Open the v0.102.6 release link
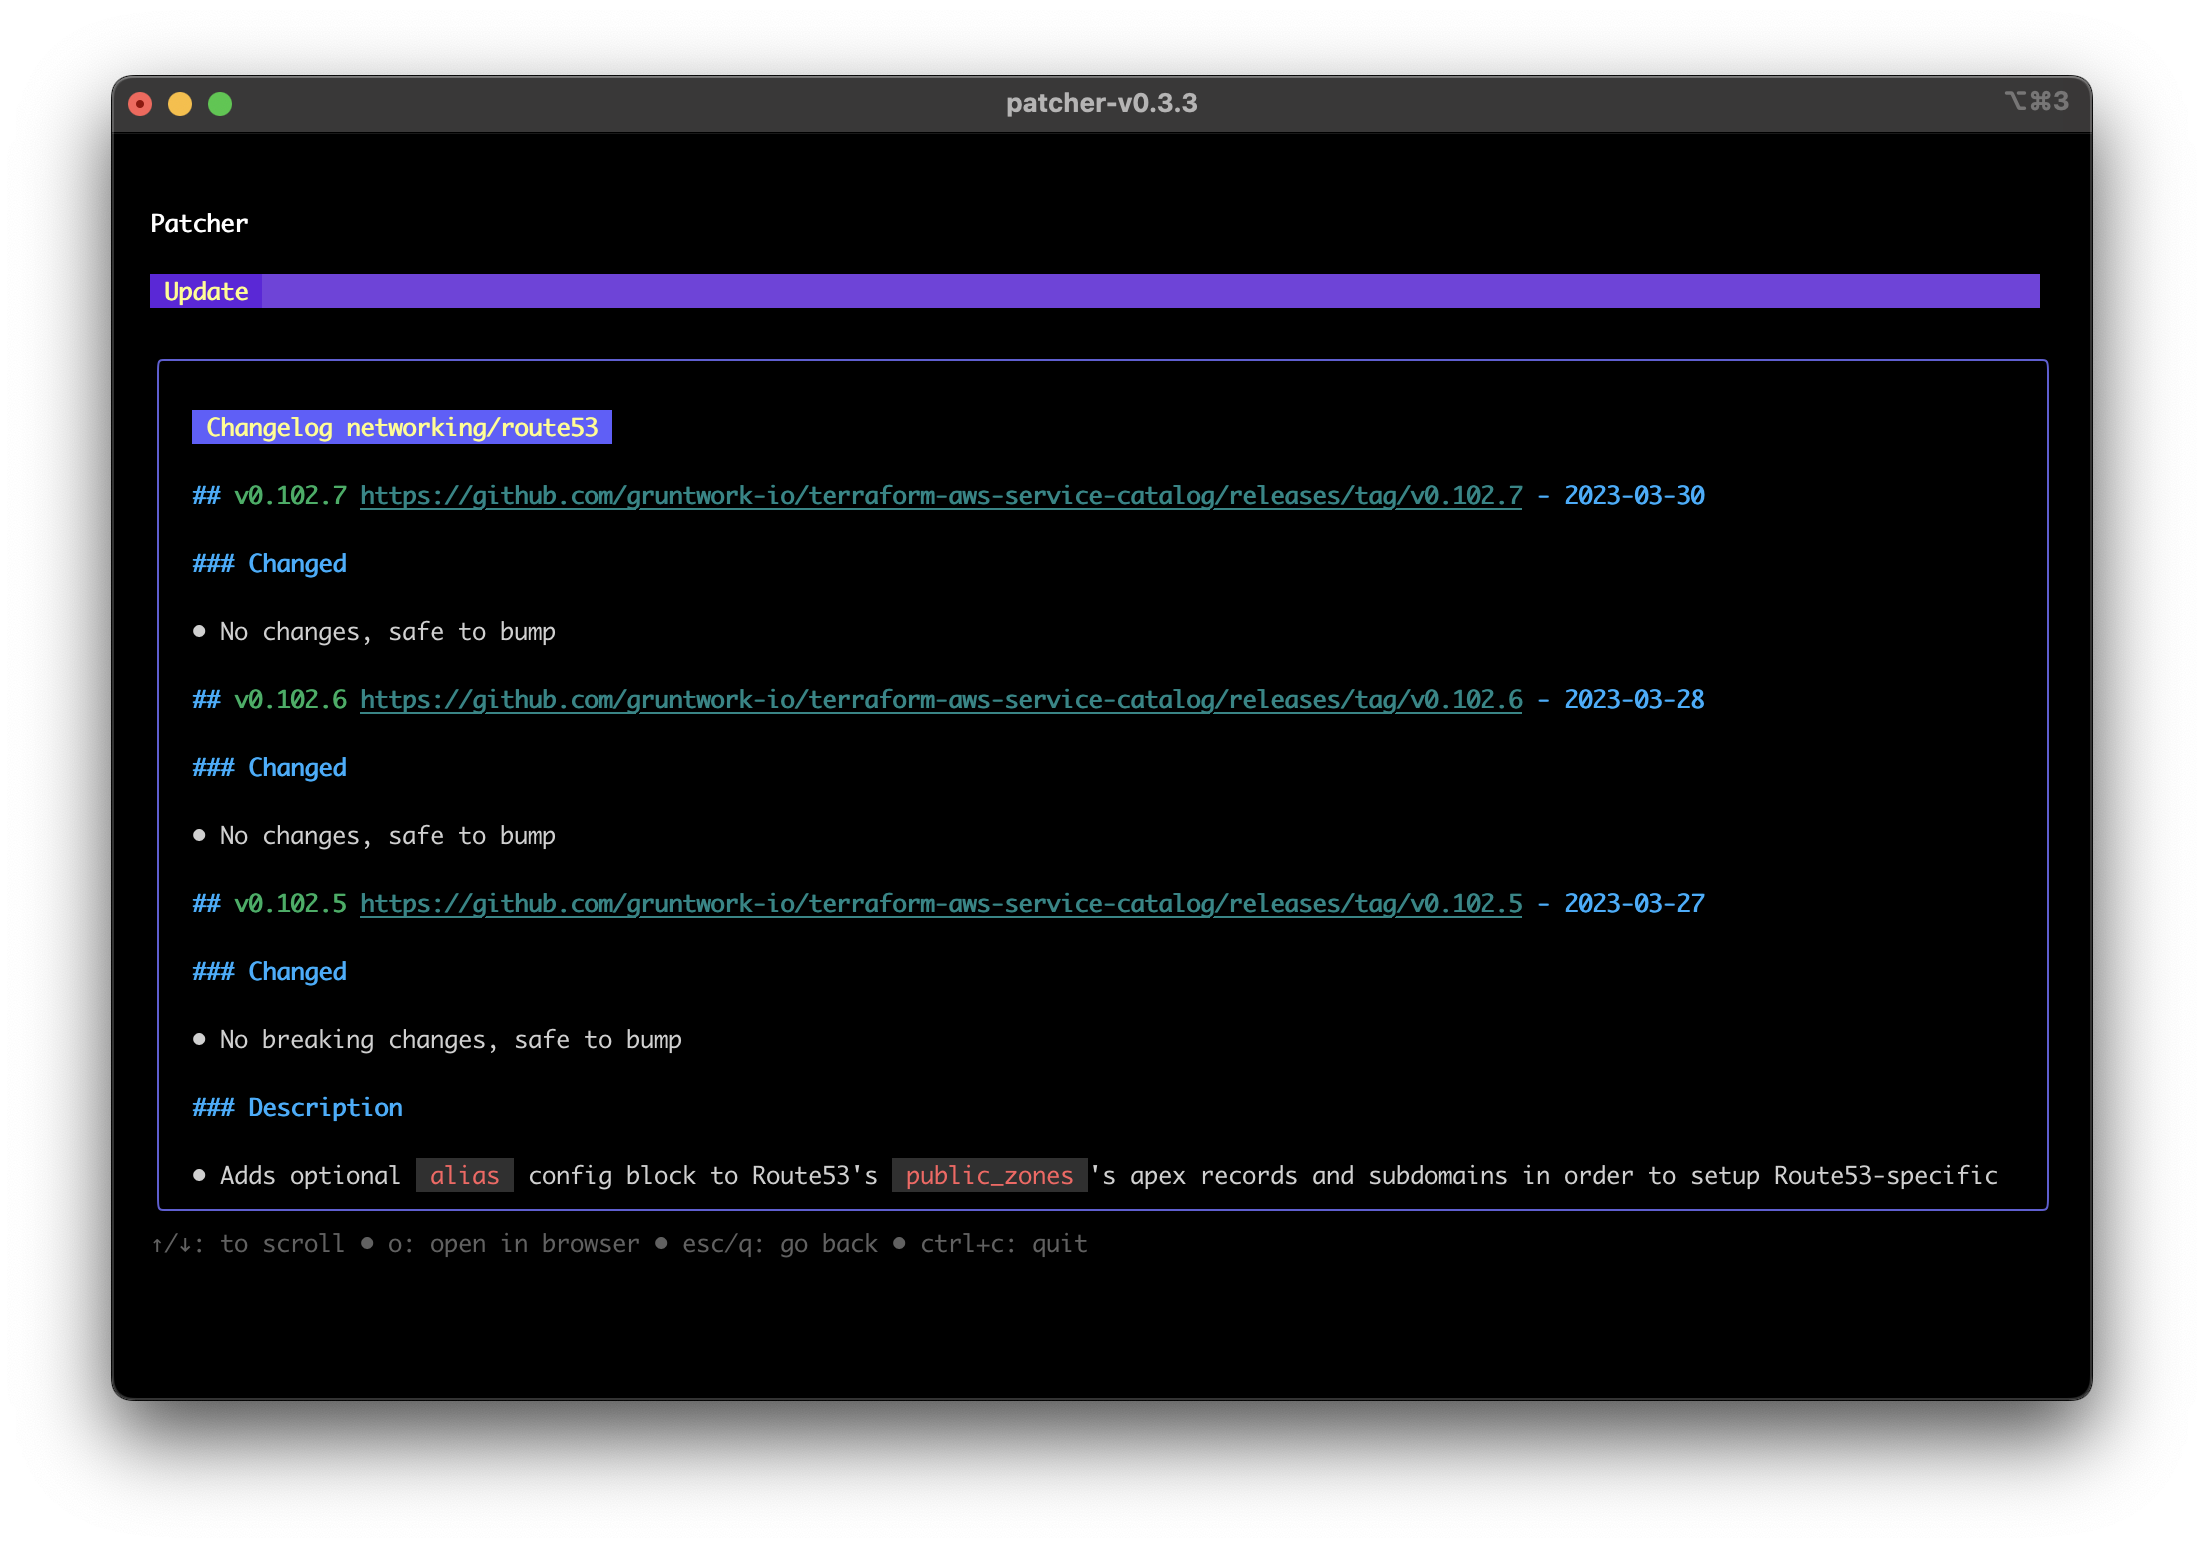 tap(940, 699)
